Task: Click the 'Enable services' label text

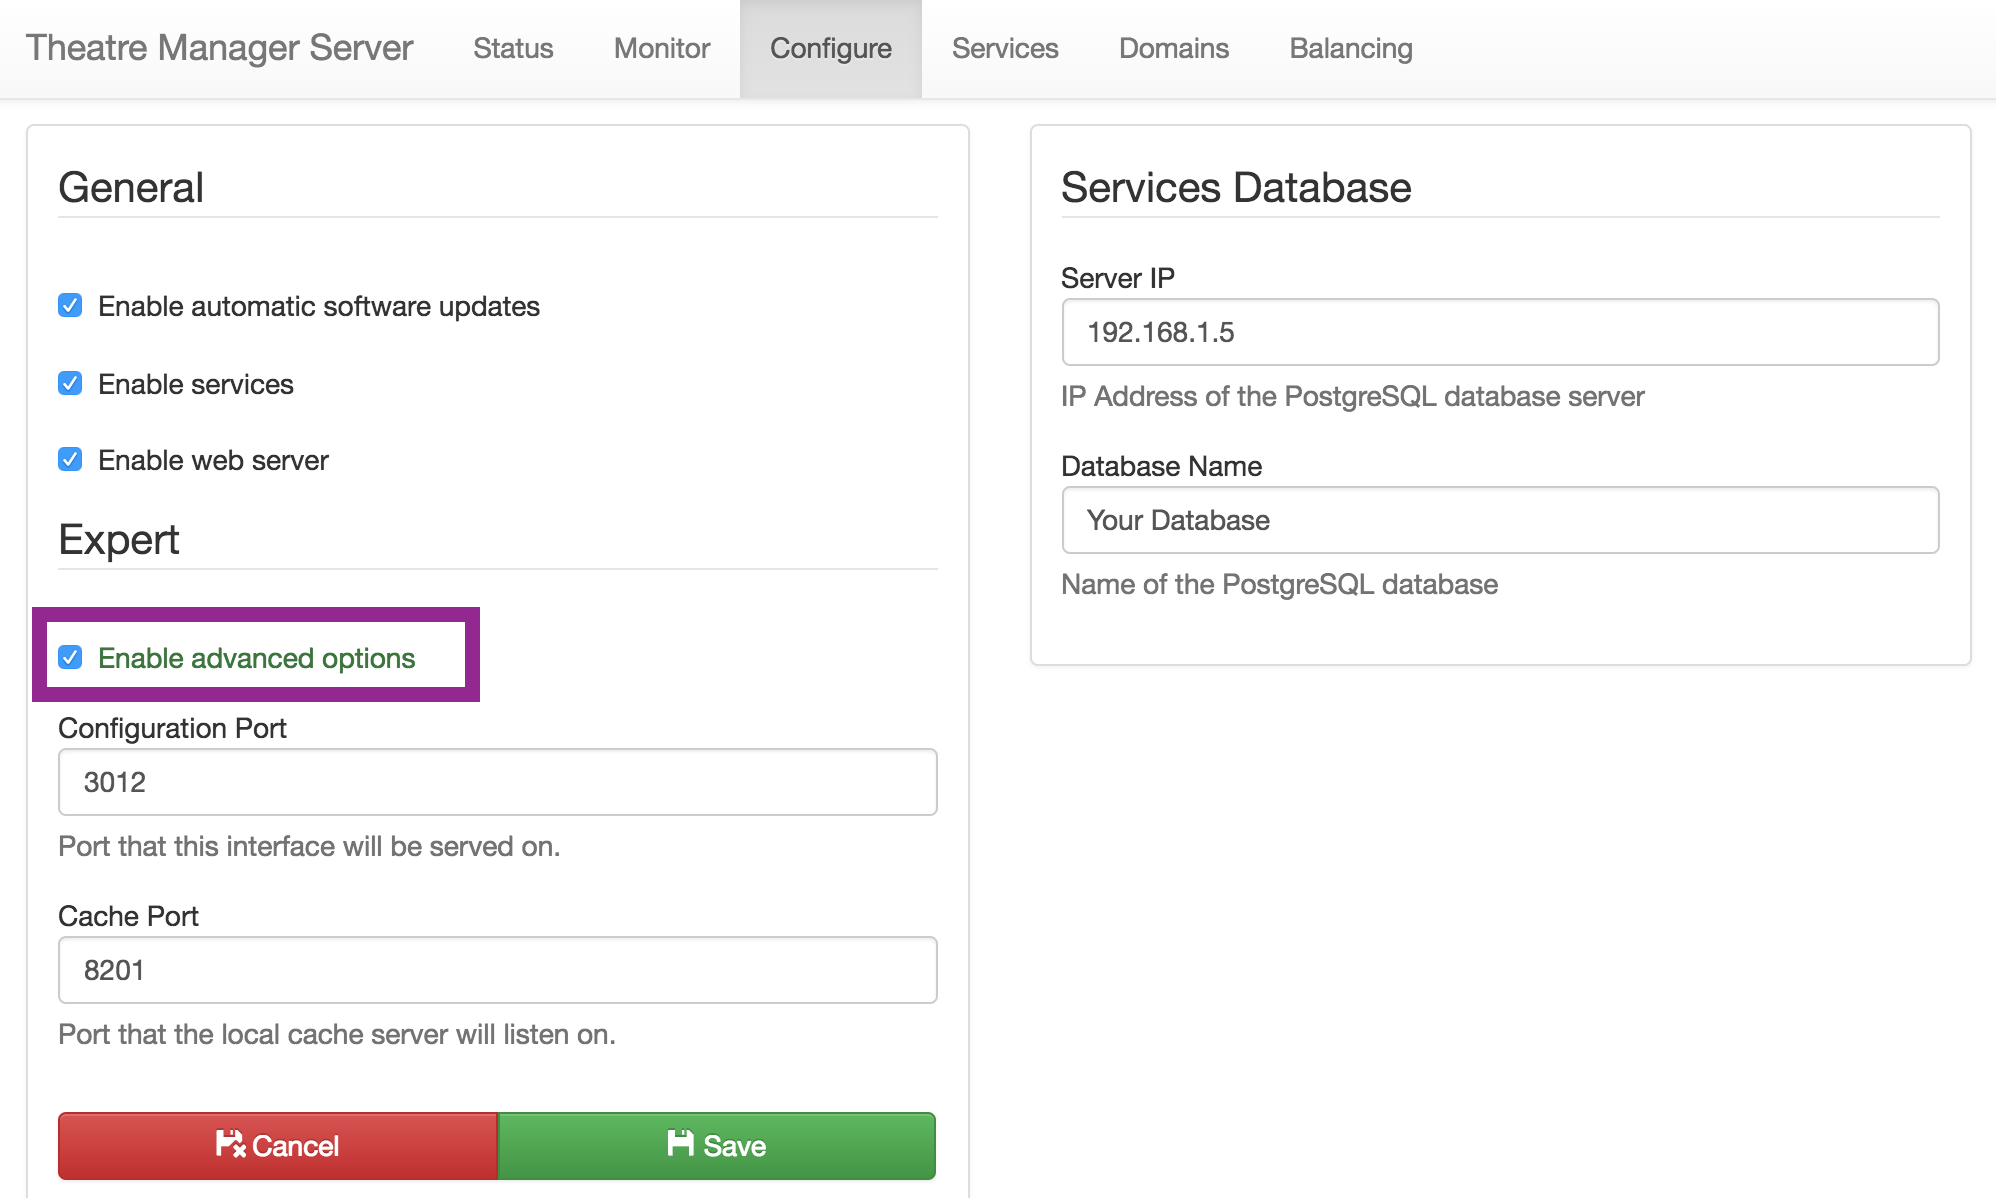Action: [x=196, y=384]
